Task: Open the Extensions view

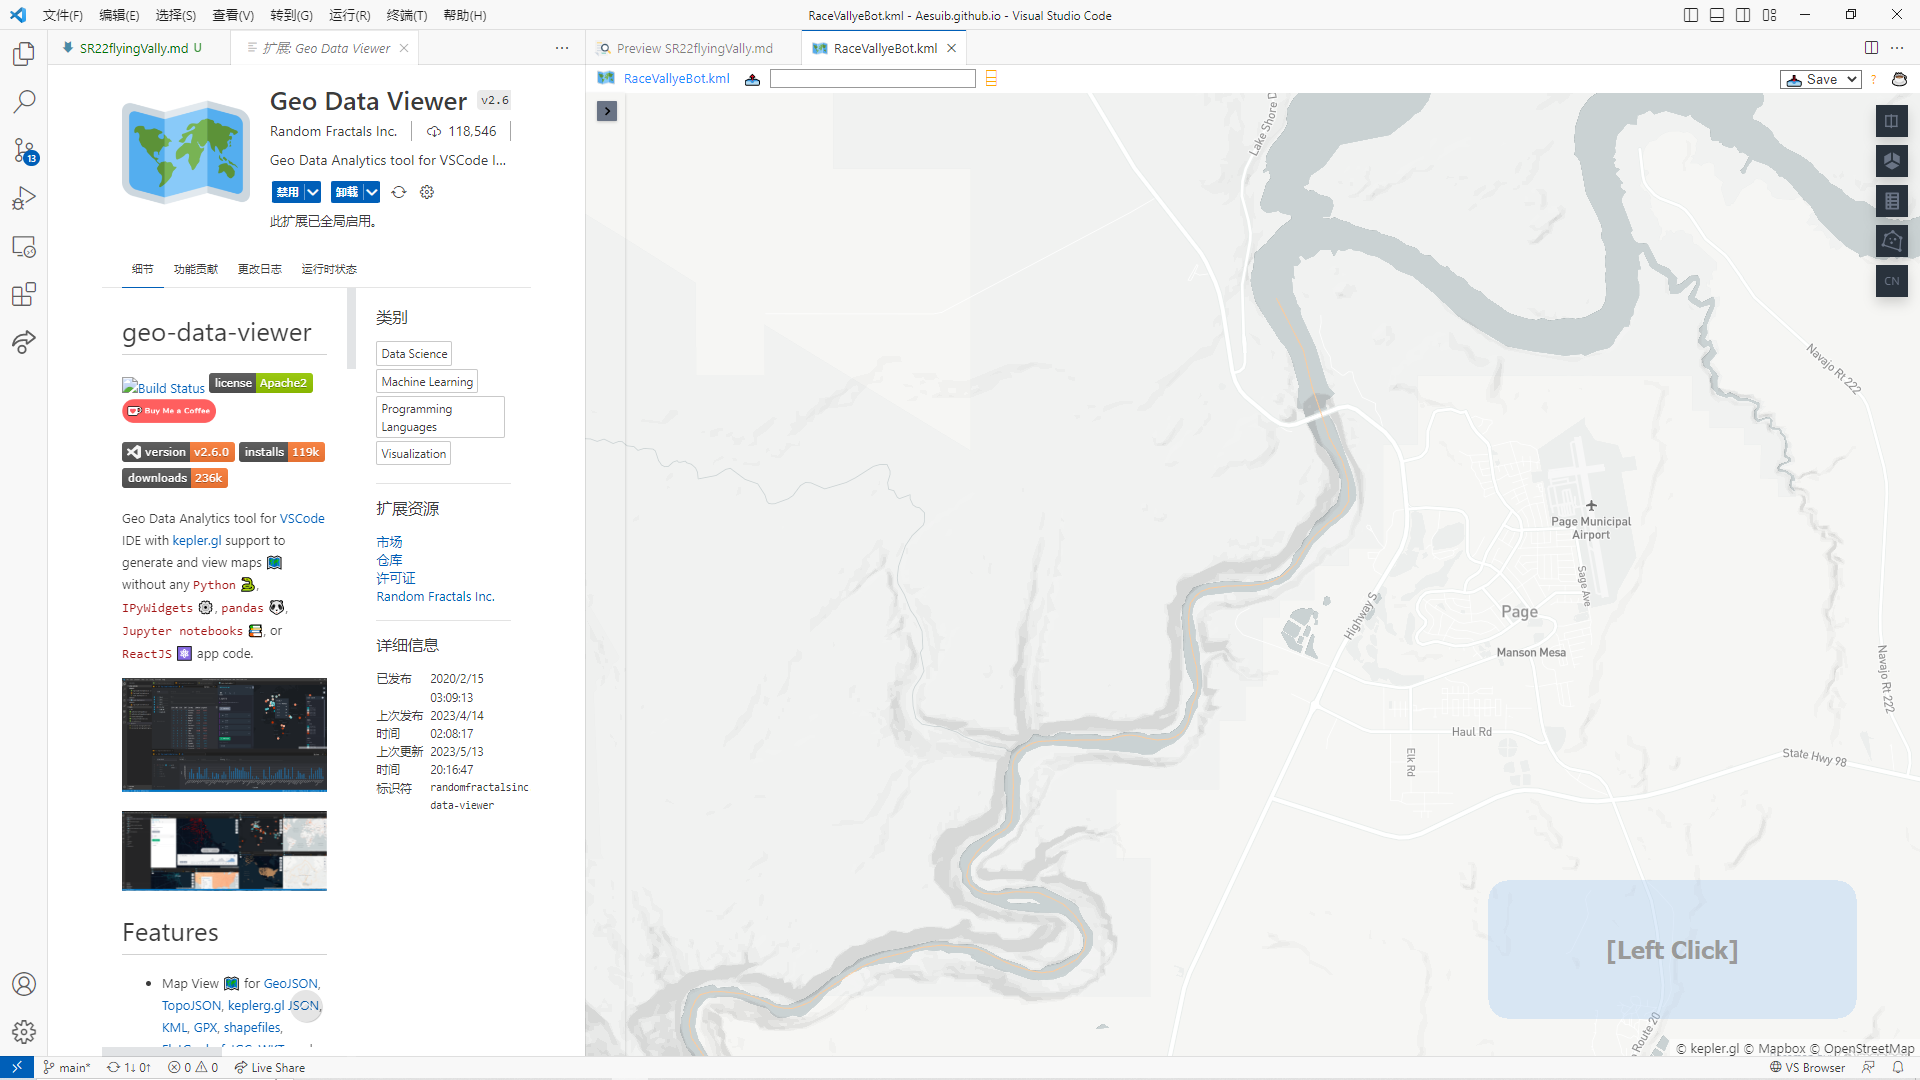Action: tap(24, 294)
